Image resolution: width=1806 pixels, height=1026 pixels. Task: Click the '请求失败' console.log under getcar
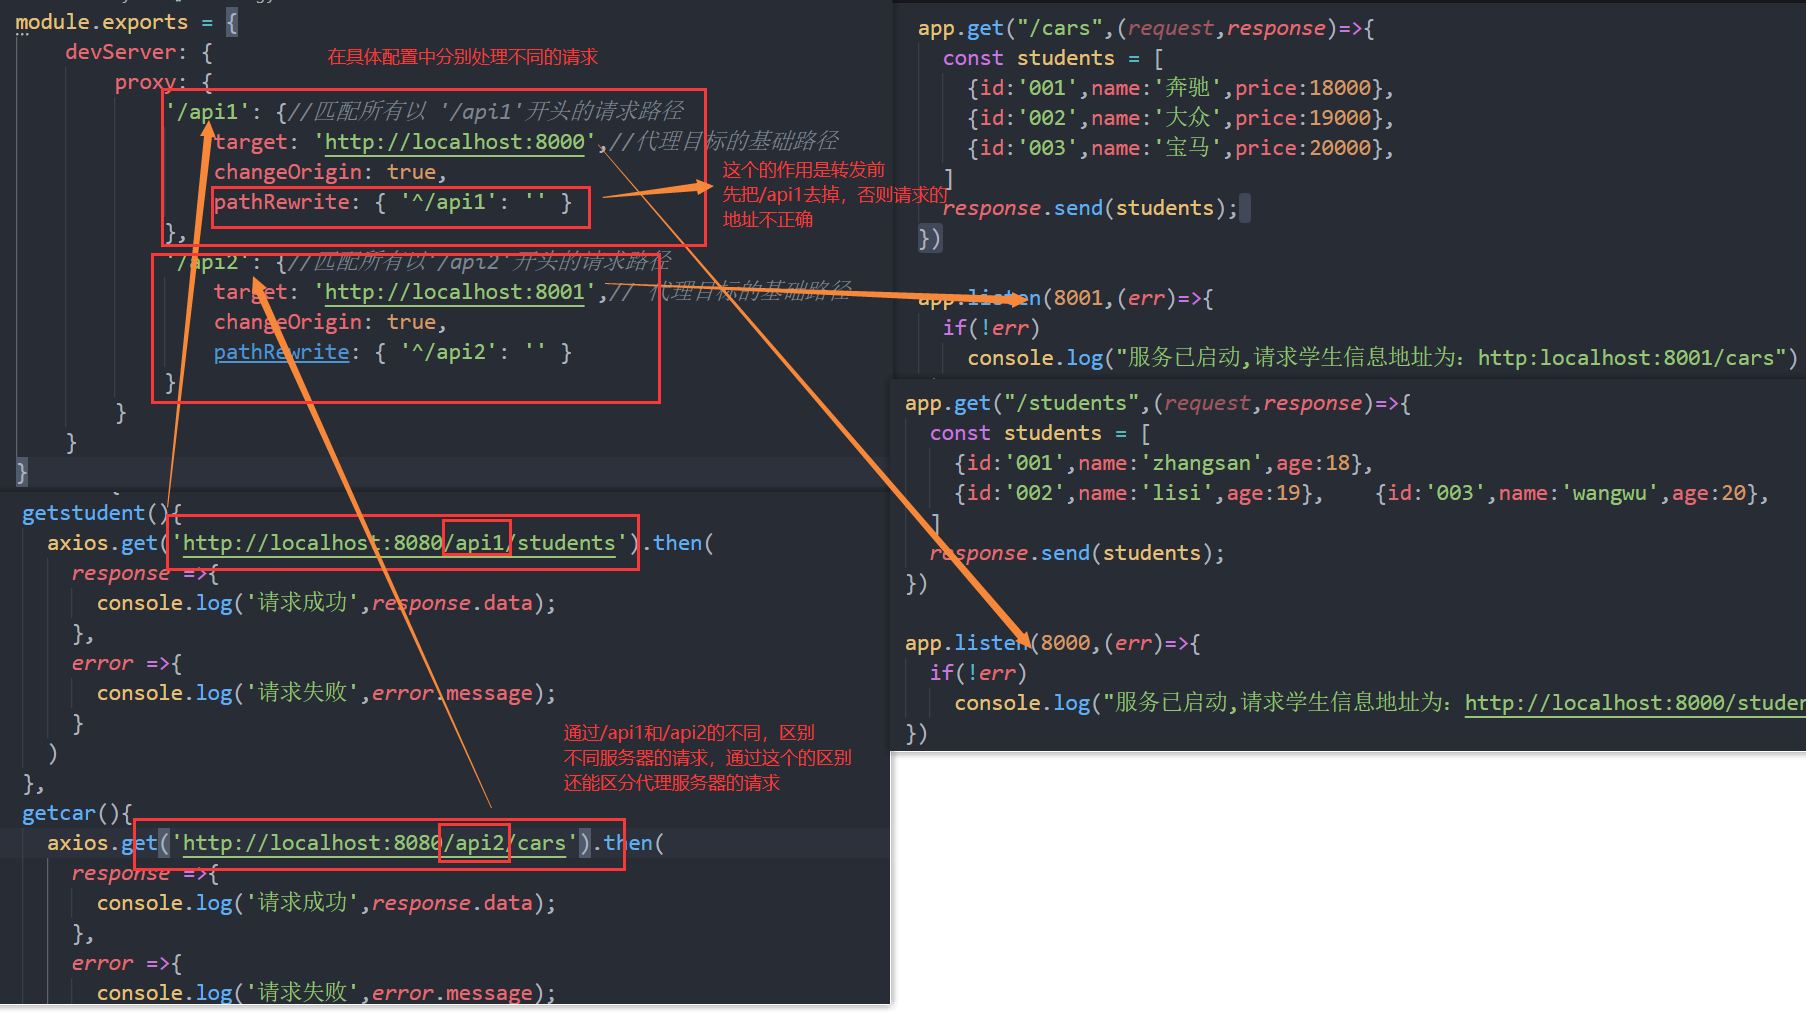point(326,993)
